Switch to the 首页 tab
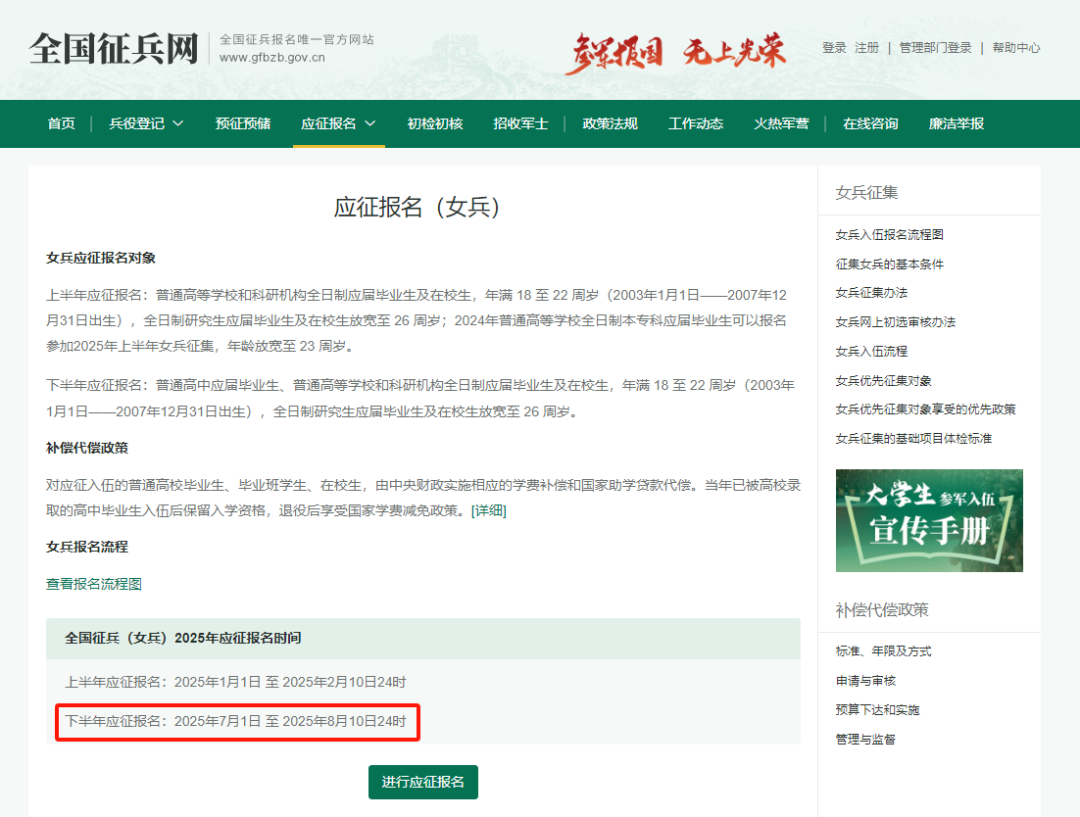 coord(60,123)
